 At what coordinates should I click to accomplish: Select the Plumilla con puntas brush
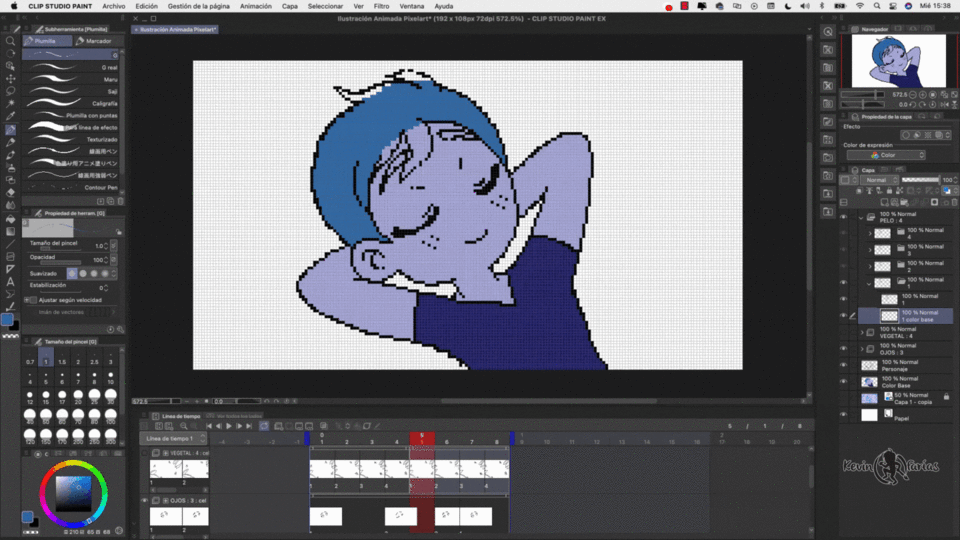72,115
